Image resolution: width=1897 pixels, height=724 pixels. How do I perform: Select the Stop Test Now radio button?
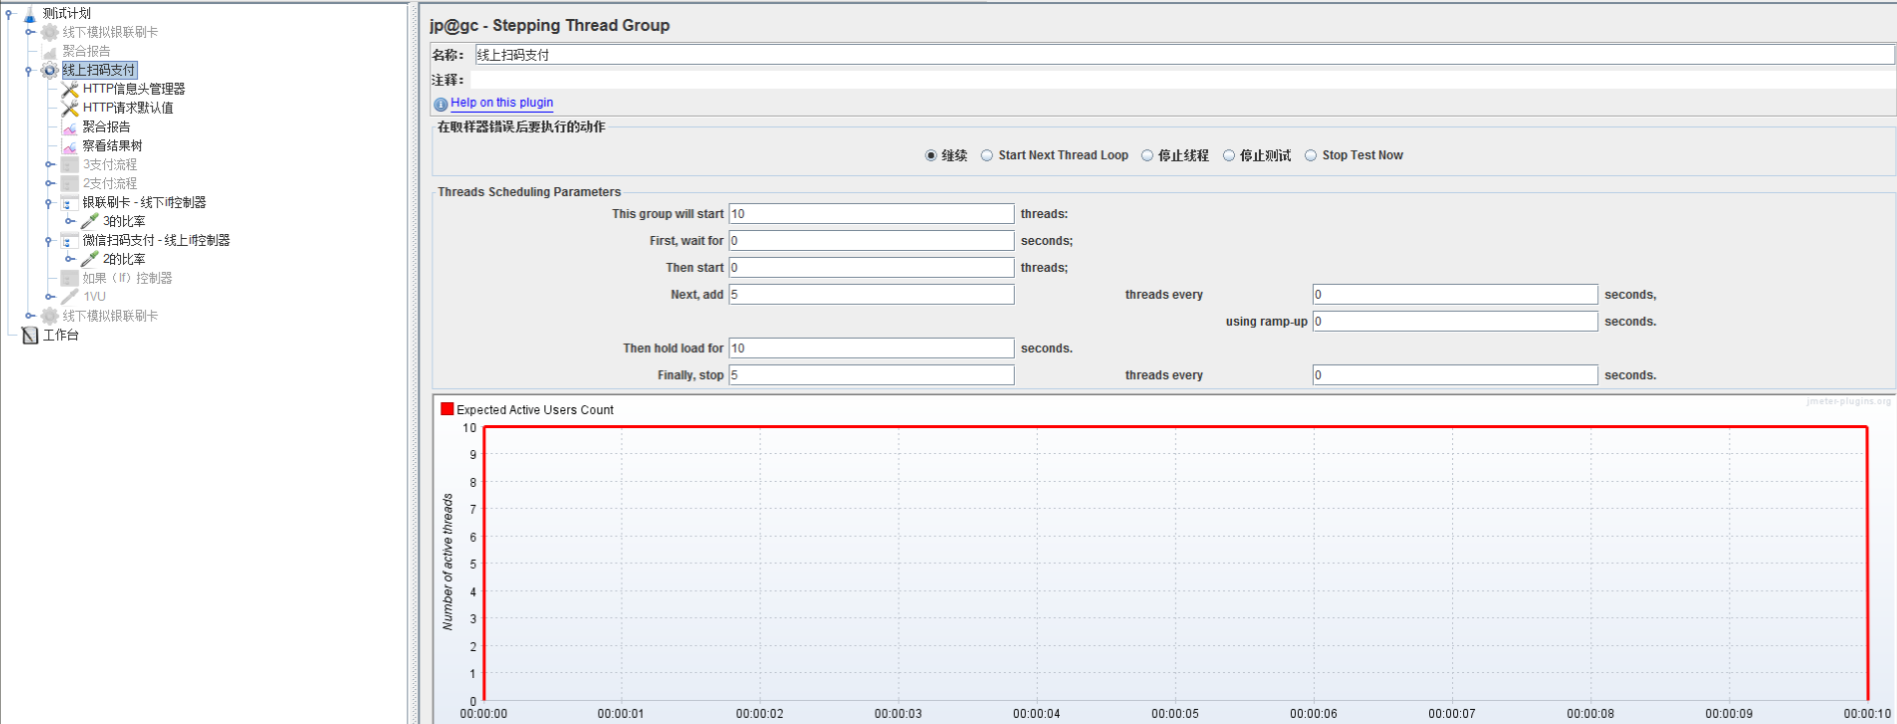1311,155
